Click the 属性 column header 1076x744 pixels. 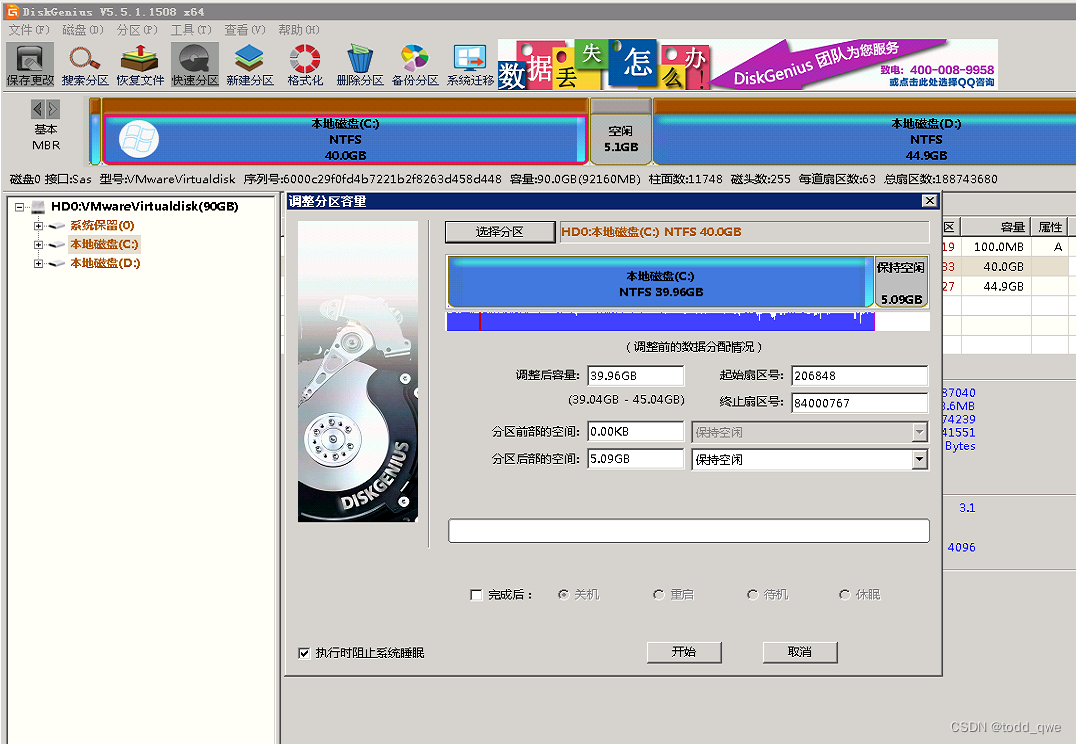1050,227
